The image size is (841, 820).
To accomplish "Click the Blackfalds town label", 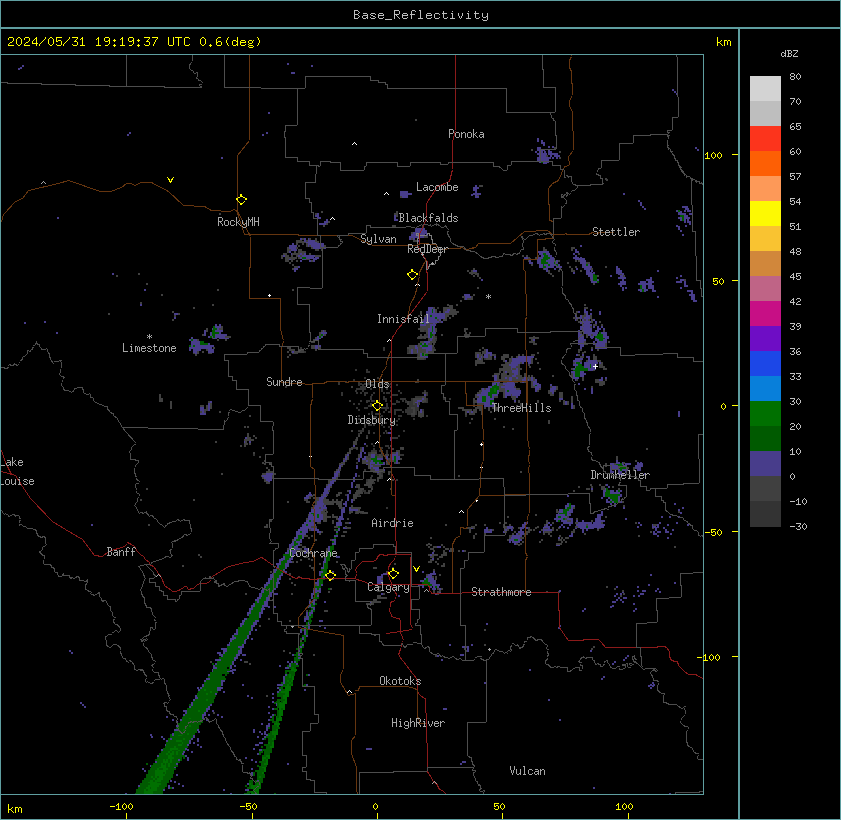I will pos(428,218).
